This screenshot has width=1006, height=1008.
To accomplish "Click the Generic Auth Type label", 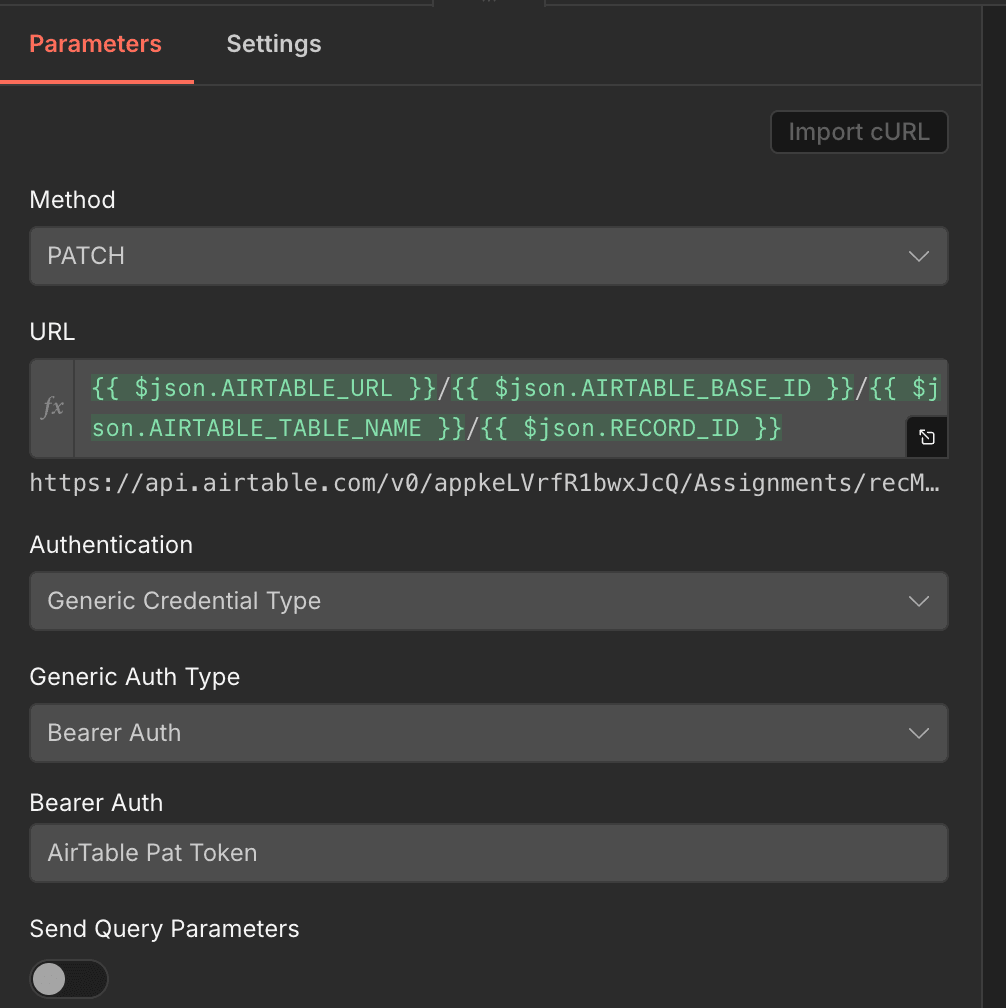I will [x=135, y=677].
